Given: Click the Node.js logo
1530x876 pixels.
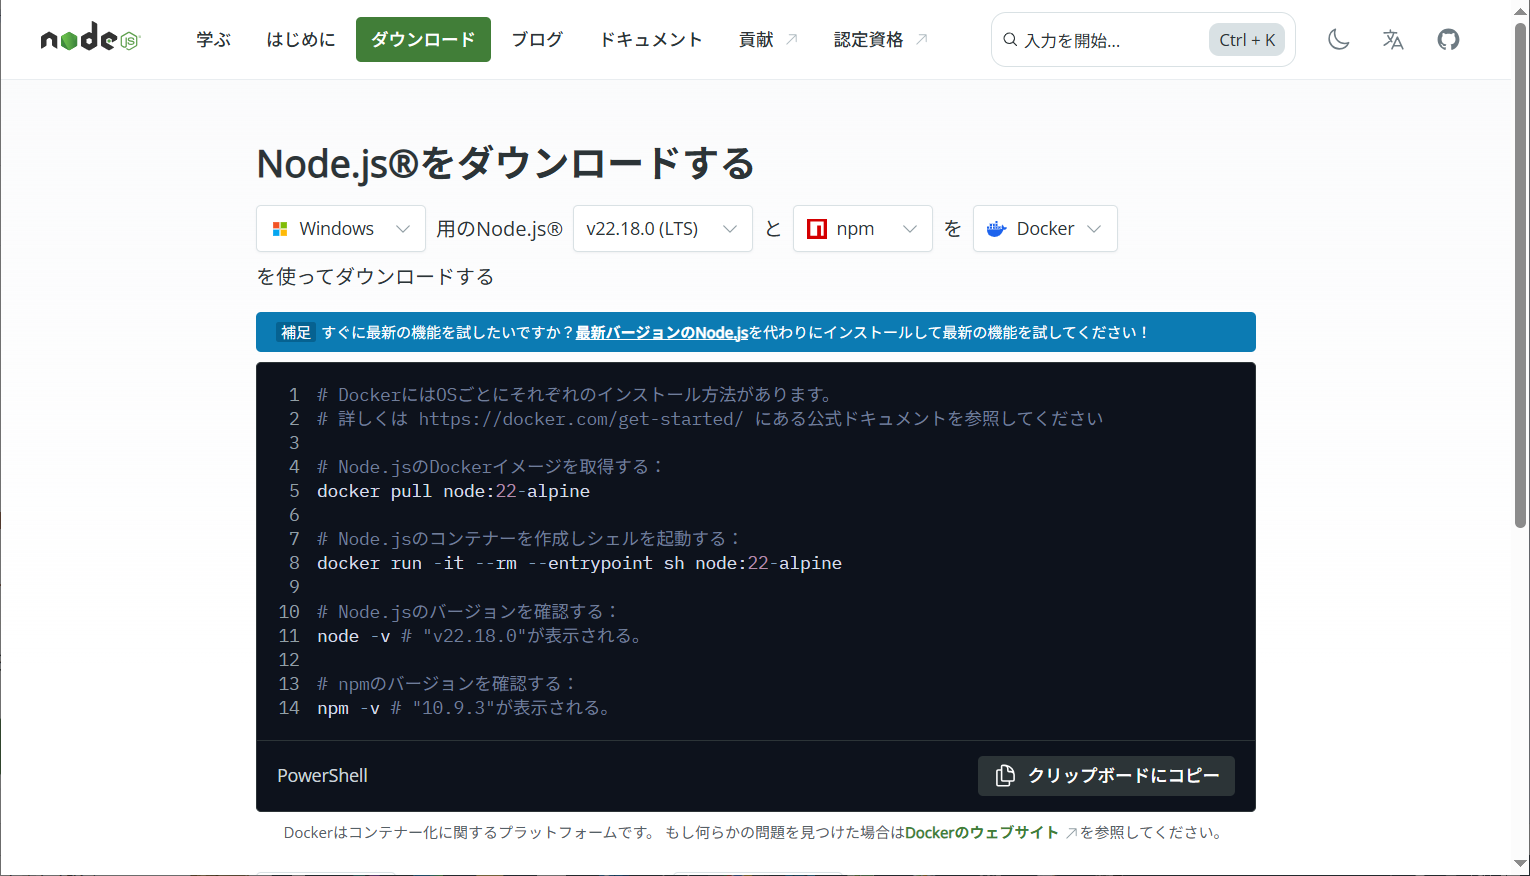Looking at the screenshot, I should 90,39.
